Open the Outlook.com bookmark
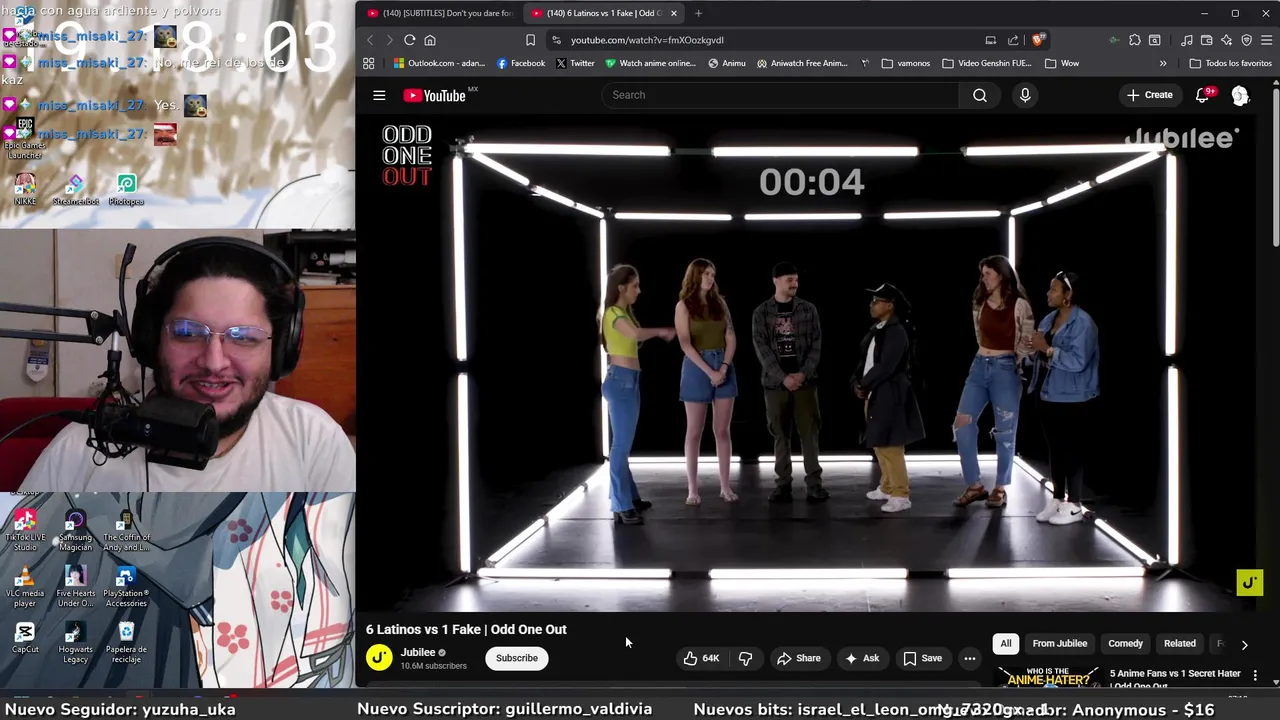This screenshot has height=720, width=1280. click(x=439, y=63)
